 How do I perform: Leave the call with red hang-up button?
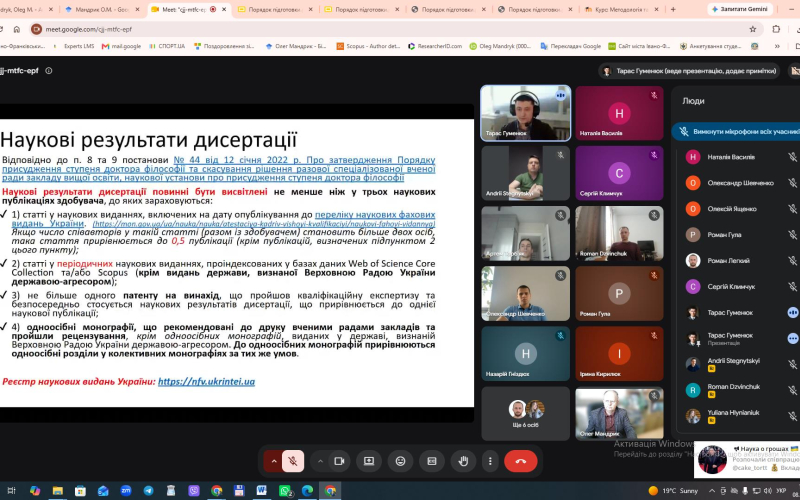click(520, 461)
